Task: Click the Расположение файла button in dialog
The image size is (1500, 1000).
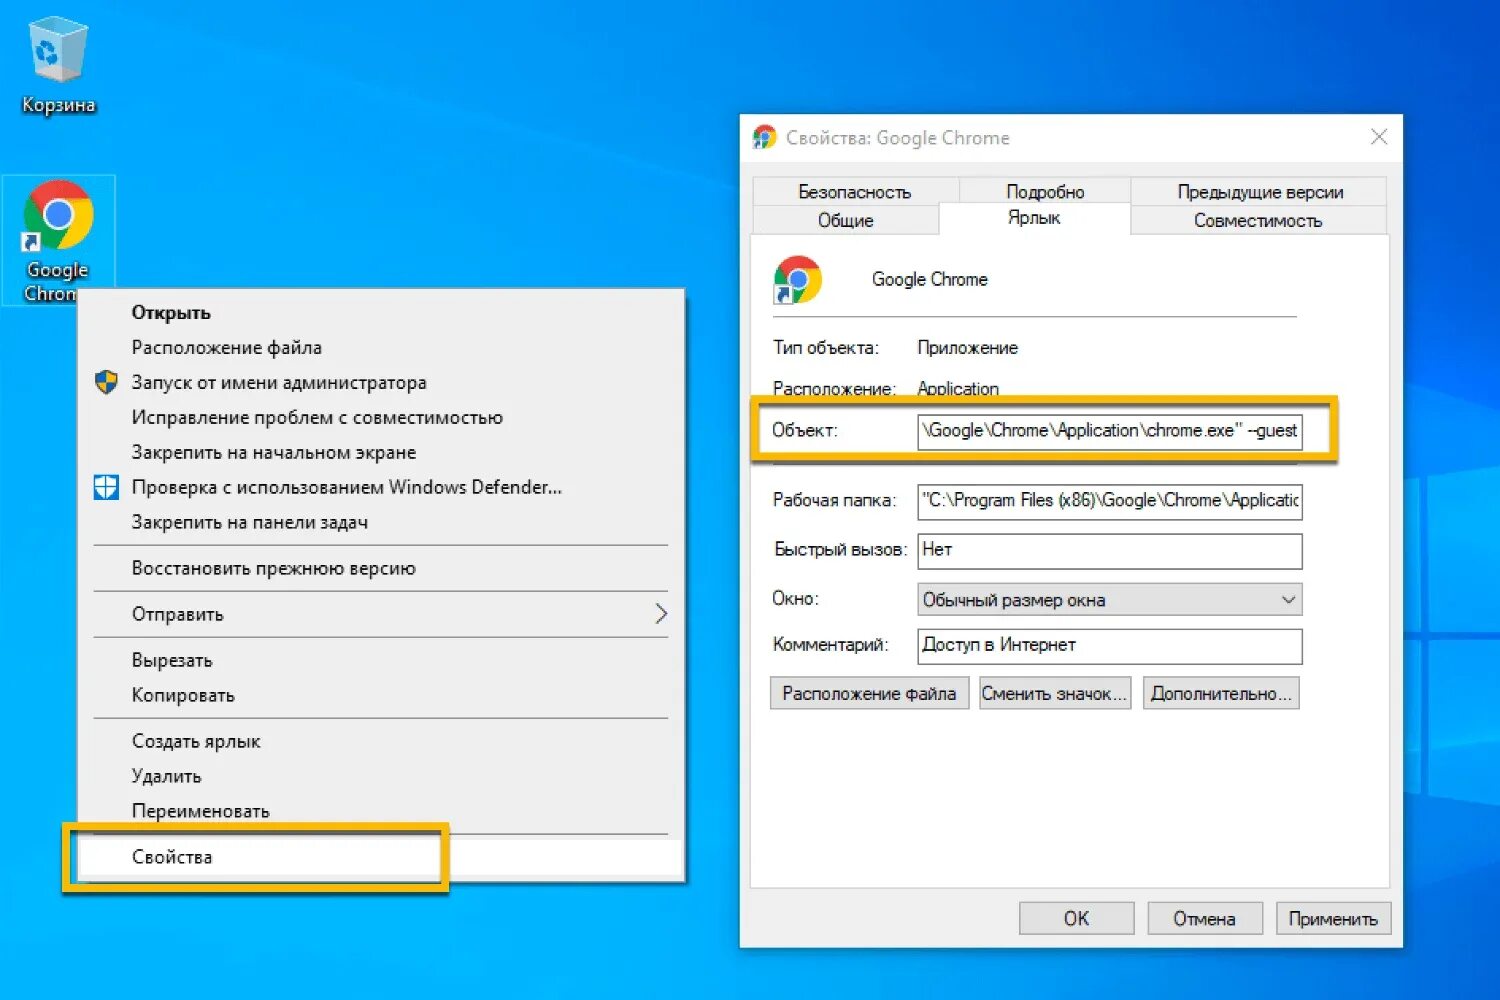Action: coord(869,693)
